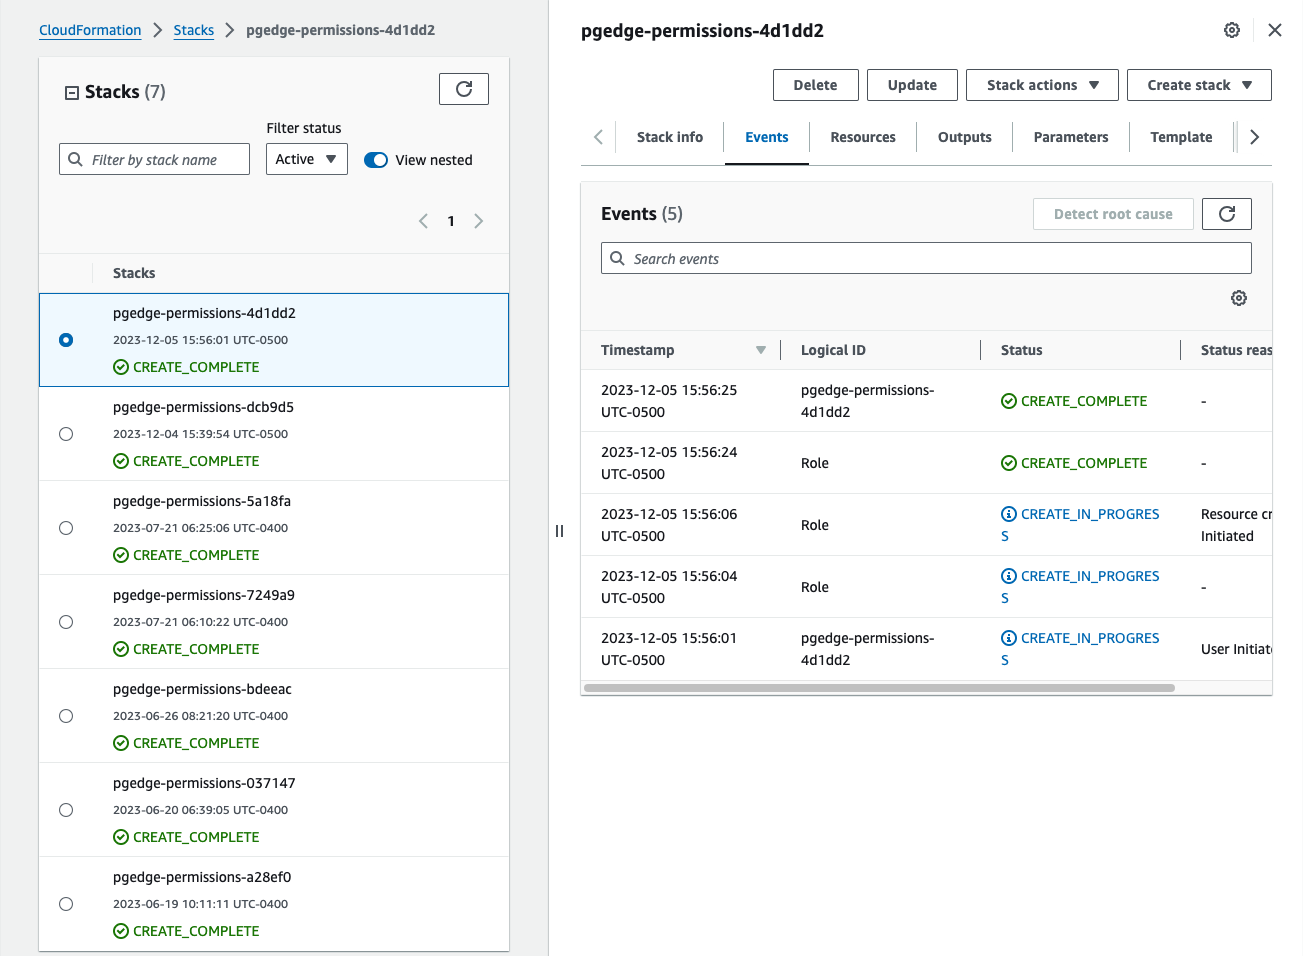1303x956 pixels.
Task: Refresh the Stacks list
Action: tap(463, 88)
